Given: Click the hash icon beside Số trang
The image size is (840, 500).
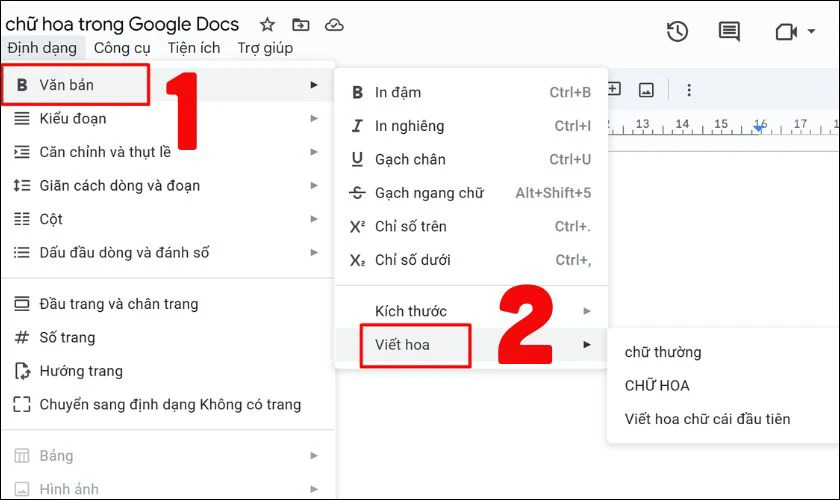Looking at the screenshot, I should point(22,338).
